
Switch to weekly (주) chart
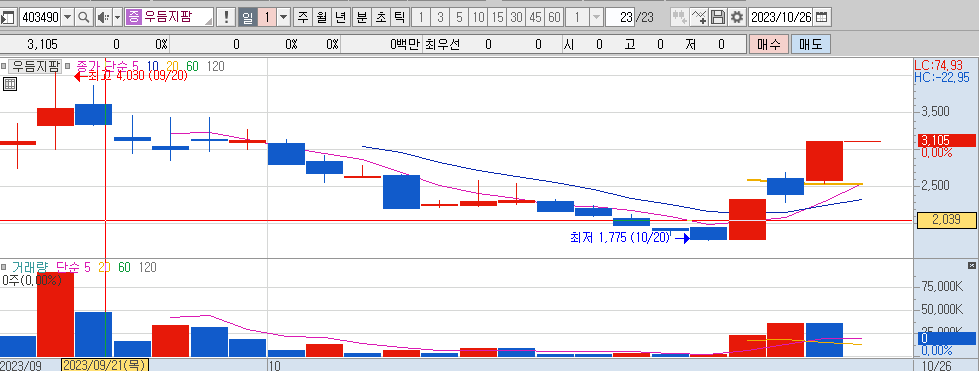coord(302,17)
